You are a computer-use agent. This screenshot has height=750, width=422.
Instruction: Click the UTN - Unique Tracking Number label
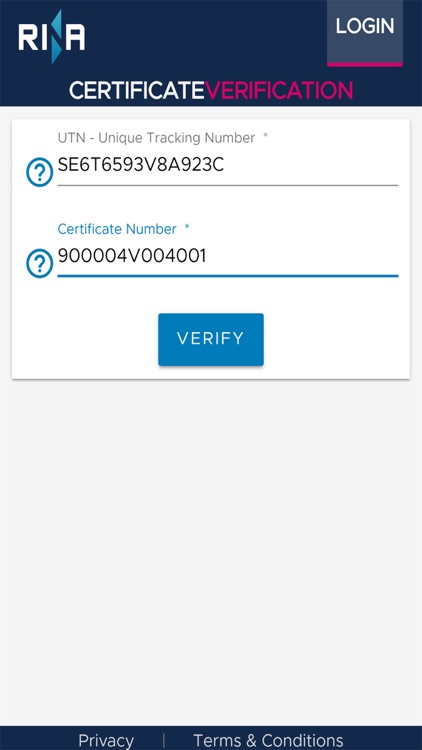coord(156,138)
